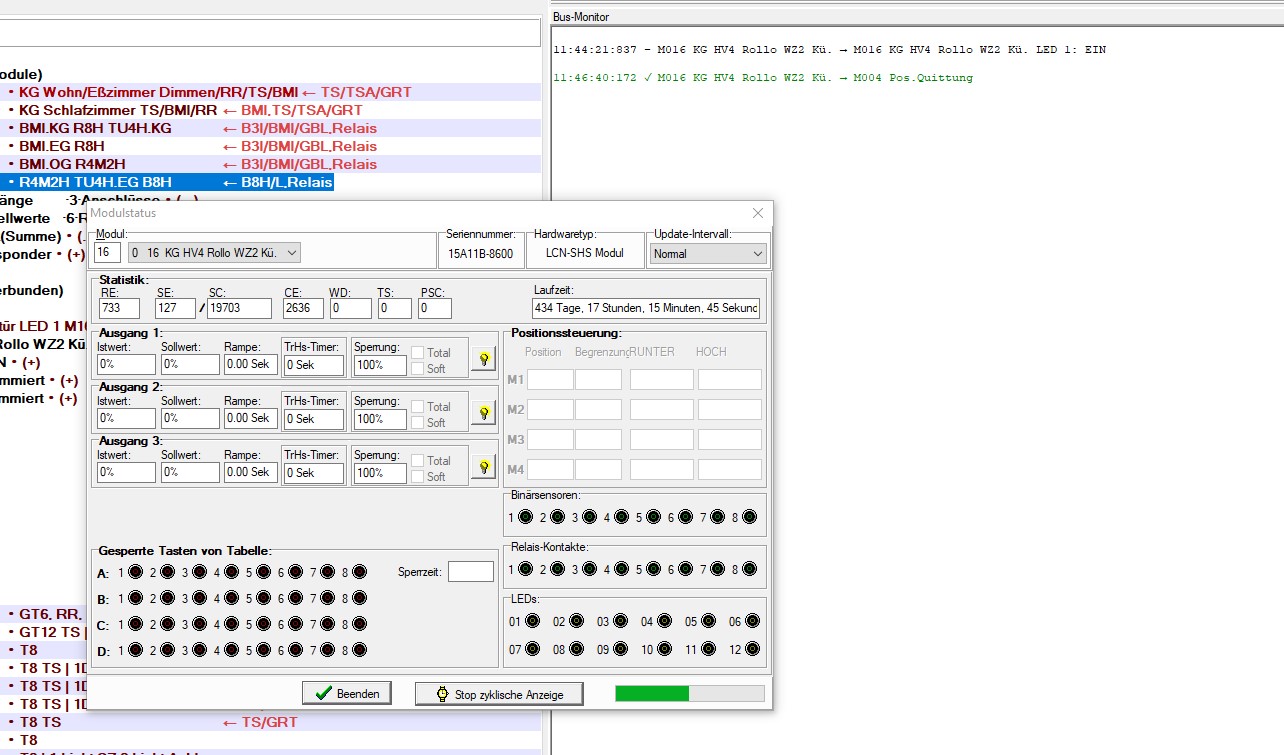The image size is (1284, 755).
Task: Click table D key 8 lock indicator
Action: 359,651
